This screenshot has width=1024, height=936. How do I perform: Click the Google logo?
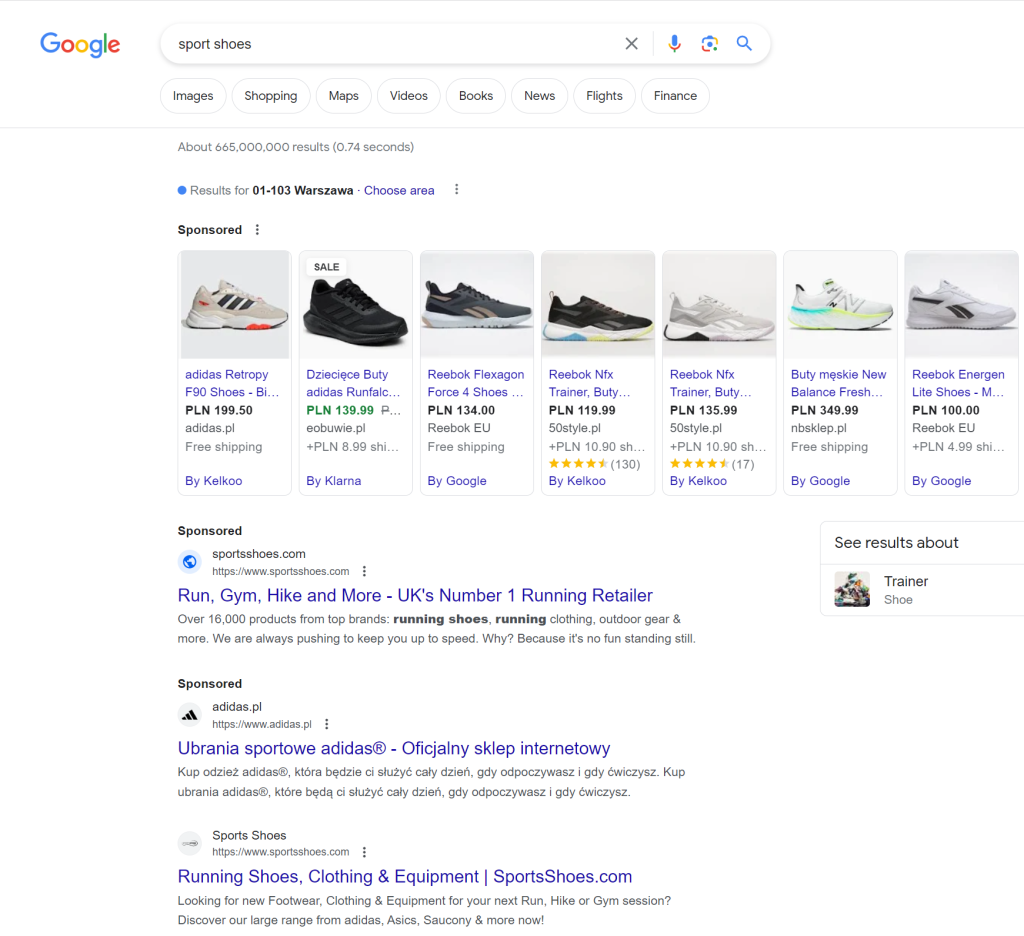[80, 44]
